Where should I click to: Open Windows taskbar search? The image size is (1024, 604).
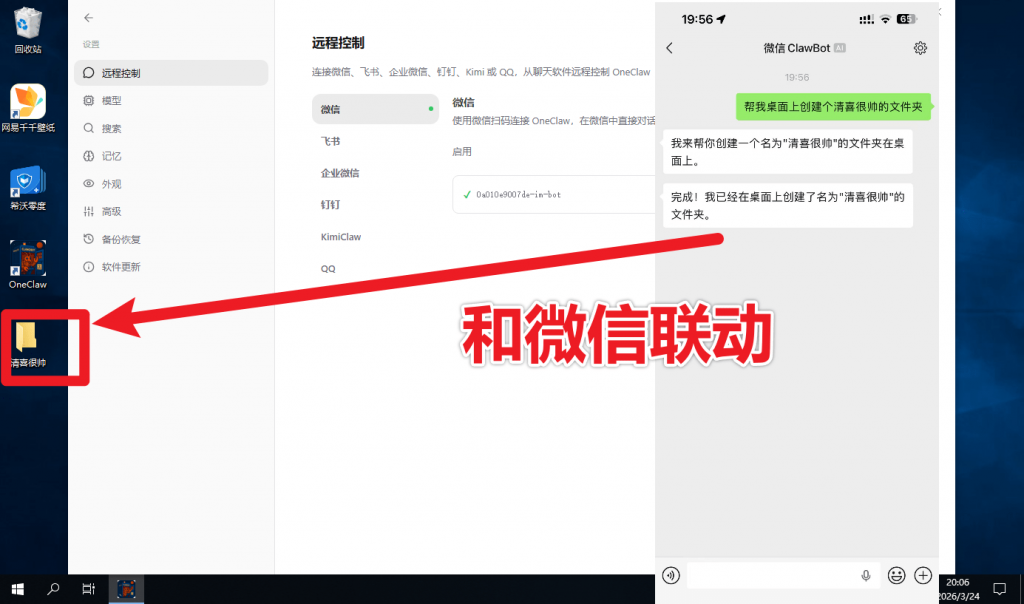(x=54, y=589)
